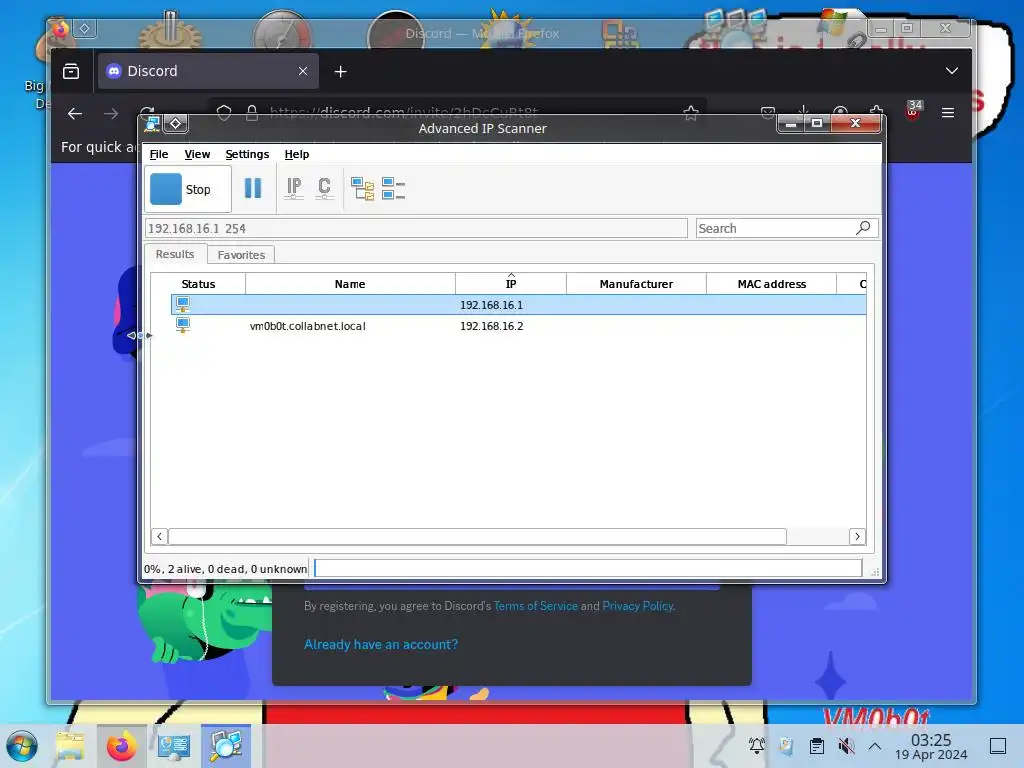The width and height of the screenshot is (1024, 768).
Task: Click the clipboard tray icon
Action: coord(816,746)
